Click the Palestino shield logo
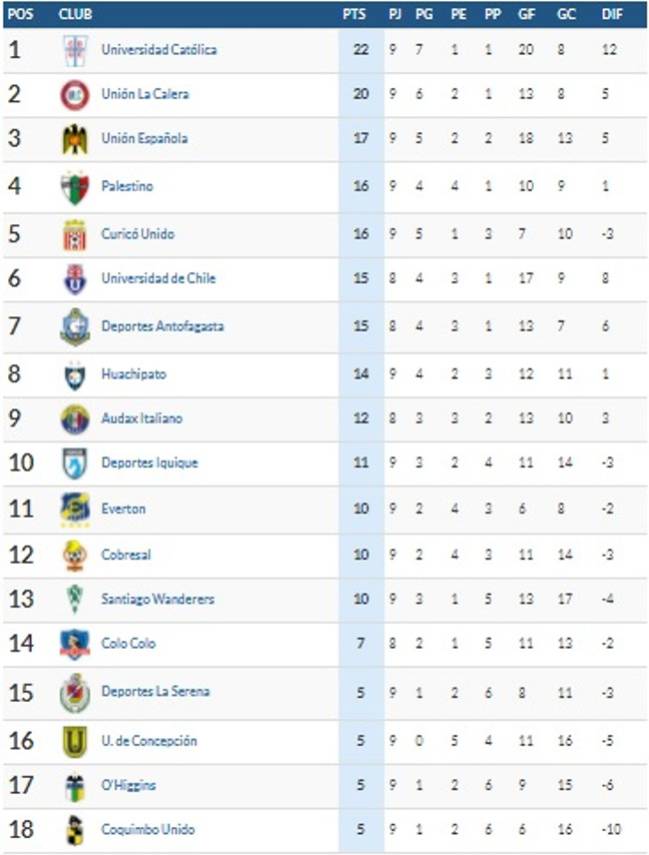Screen dimensions: 649x855 75,188
